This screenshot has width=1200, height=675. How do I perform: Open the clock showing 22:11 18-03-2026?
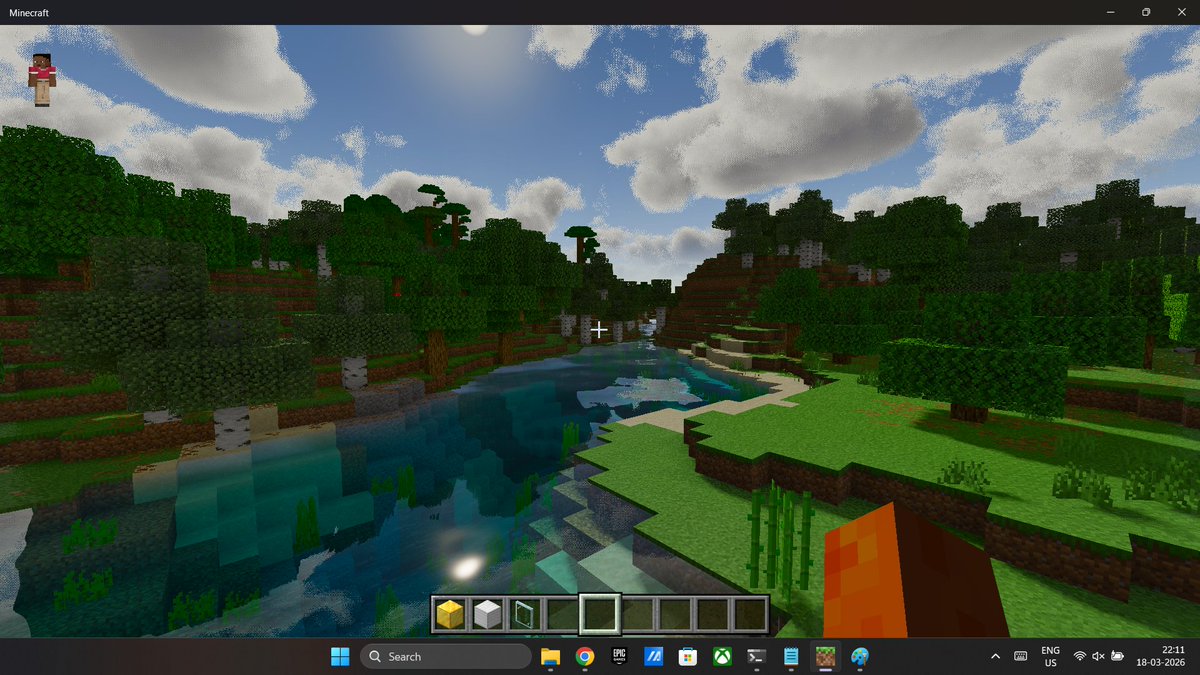tap(1161, 656)
